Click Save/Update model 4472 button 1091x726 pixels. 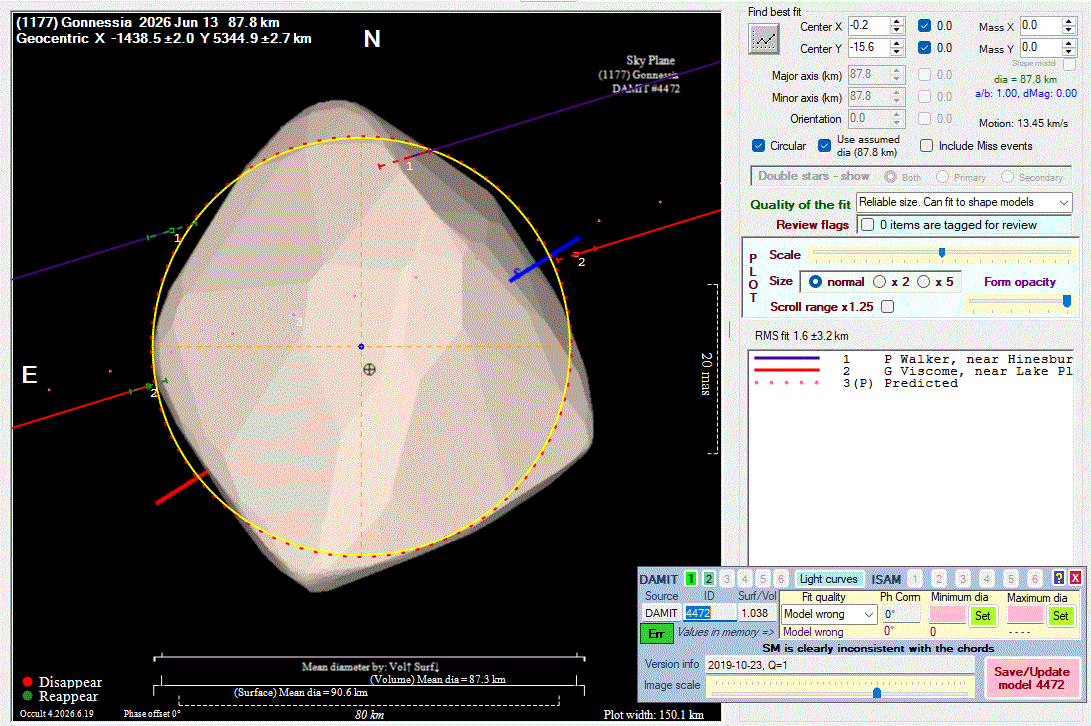(1031, 678)
